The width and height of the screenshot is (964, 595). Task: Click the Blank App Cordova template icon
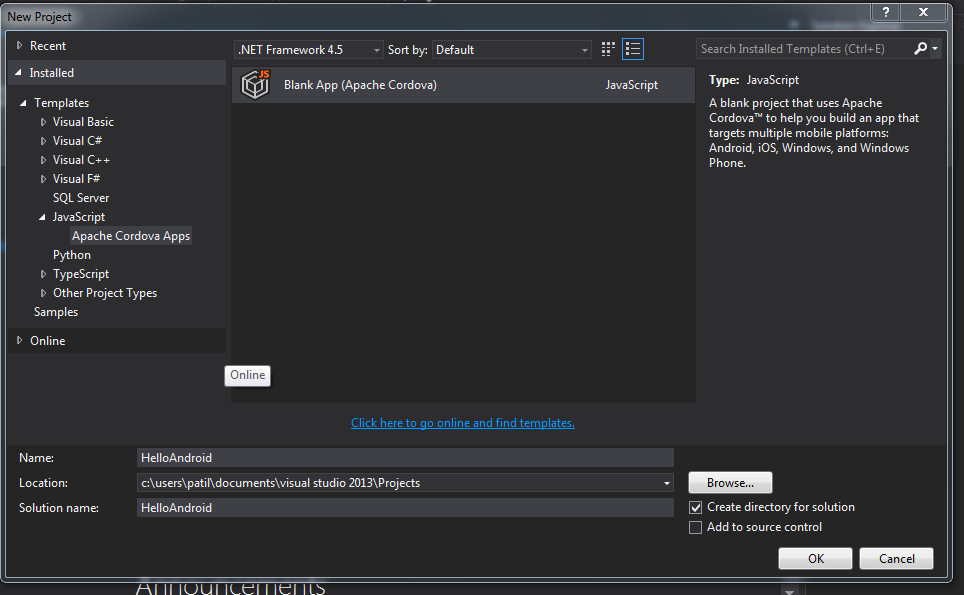coord(255,84)
